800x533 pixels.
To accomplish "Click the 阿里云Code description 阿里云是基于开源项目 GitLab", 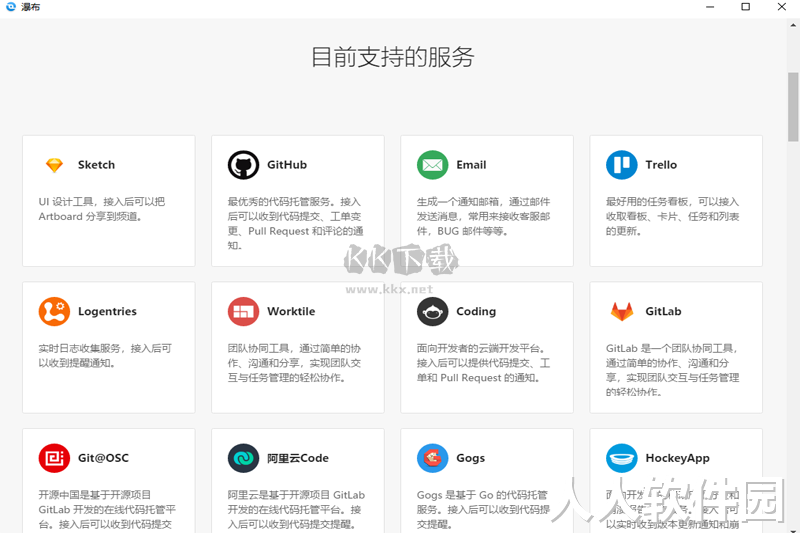I will pos(296,510).
